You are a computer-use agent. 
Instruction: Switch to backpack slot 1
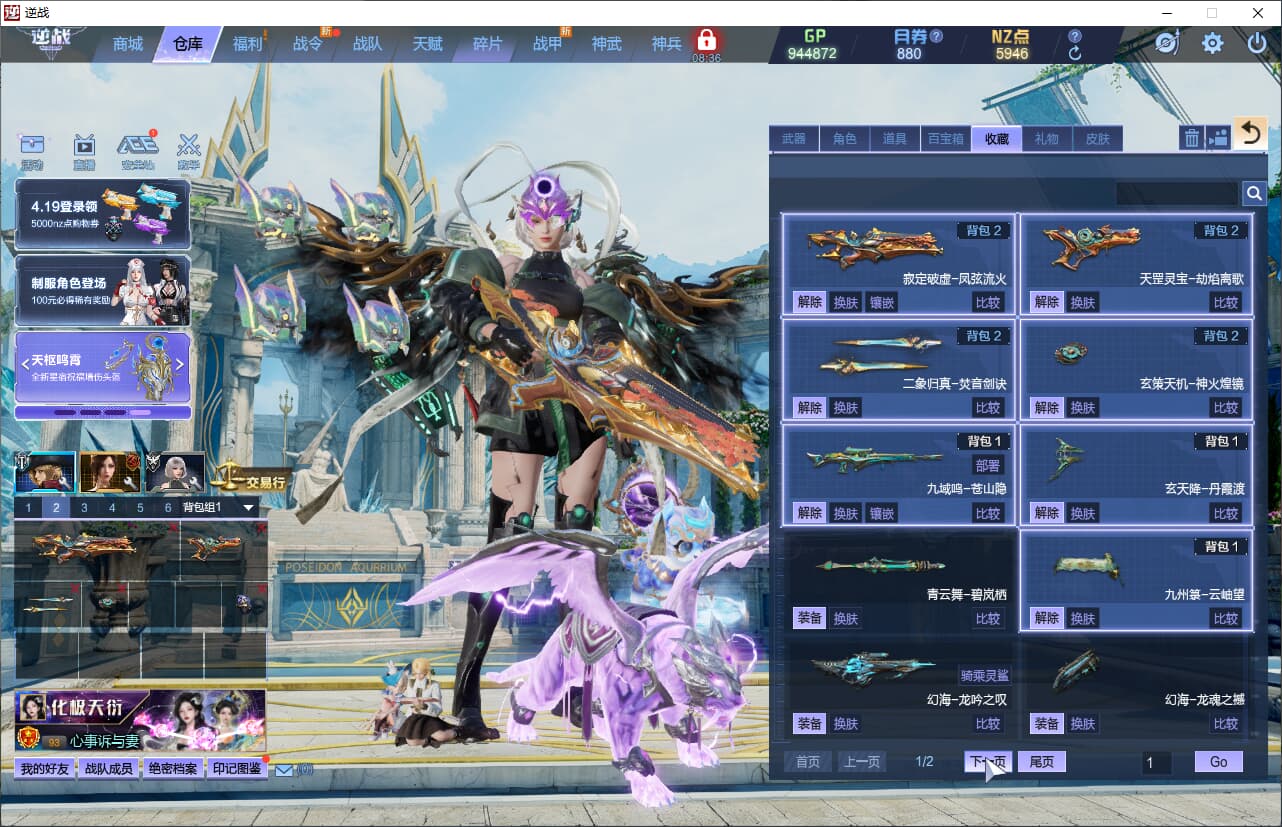point(29,508)
